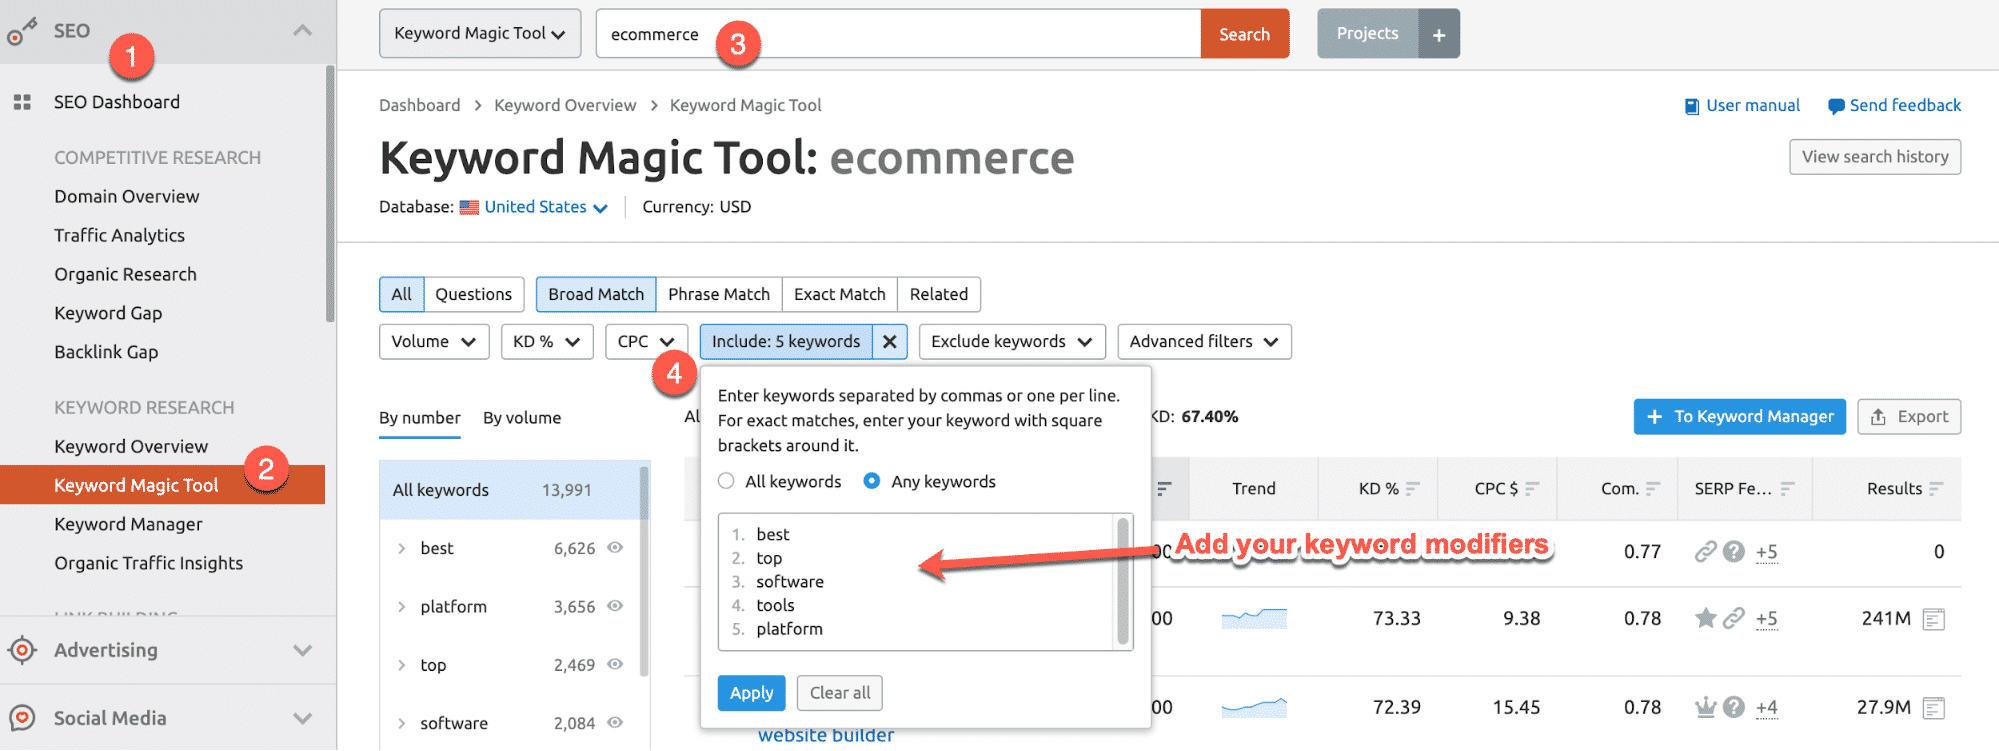Click the SEO Dashboard grid icon

point(22,102)
